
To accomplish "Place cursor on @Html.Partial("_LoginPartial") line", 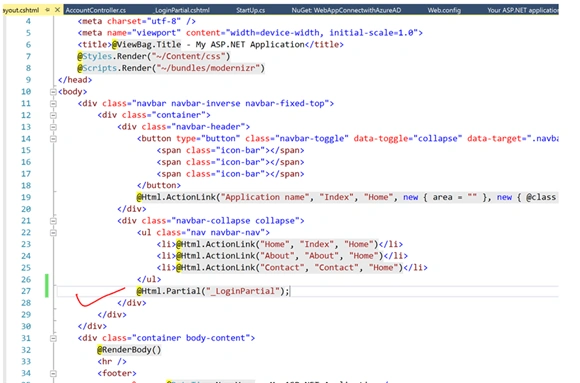I will tap(307, 291).
